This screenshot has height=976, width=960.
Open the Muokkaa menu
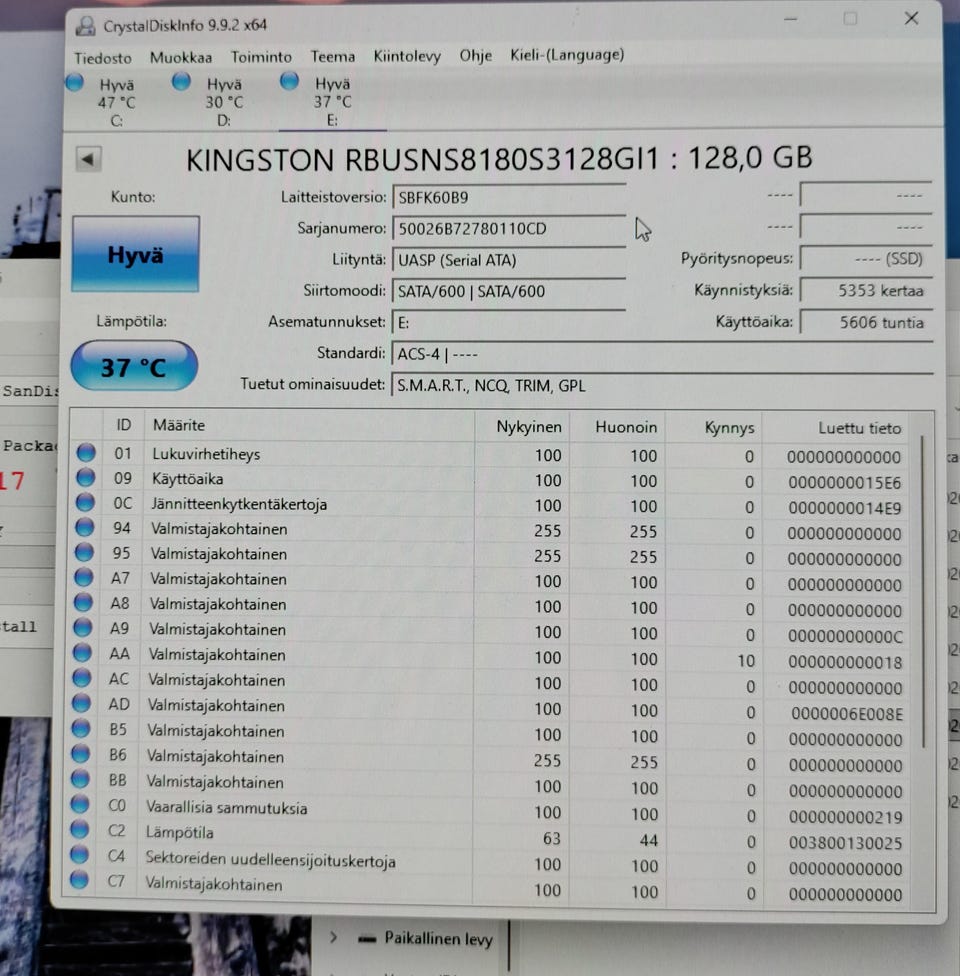[181, 57]
